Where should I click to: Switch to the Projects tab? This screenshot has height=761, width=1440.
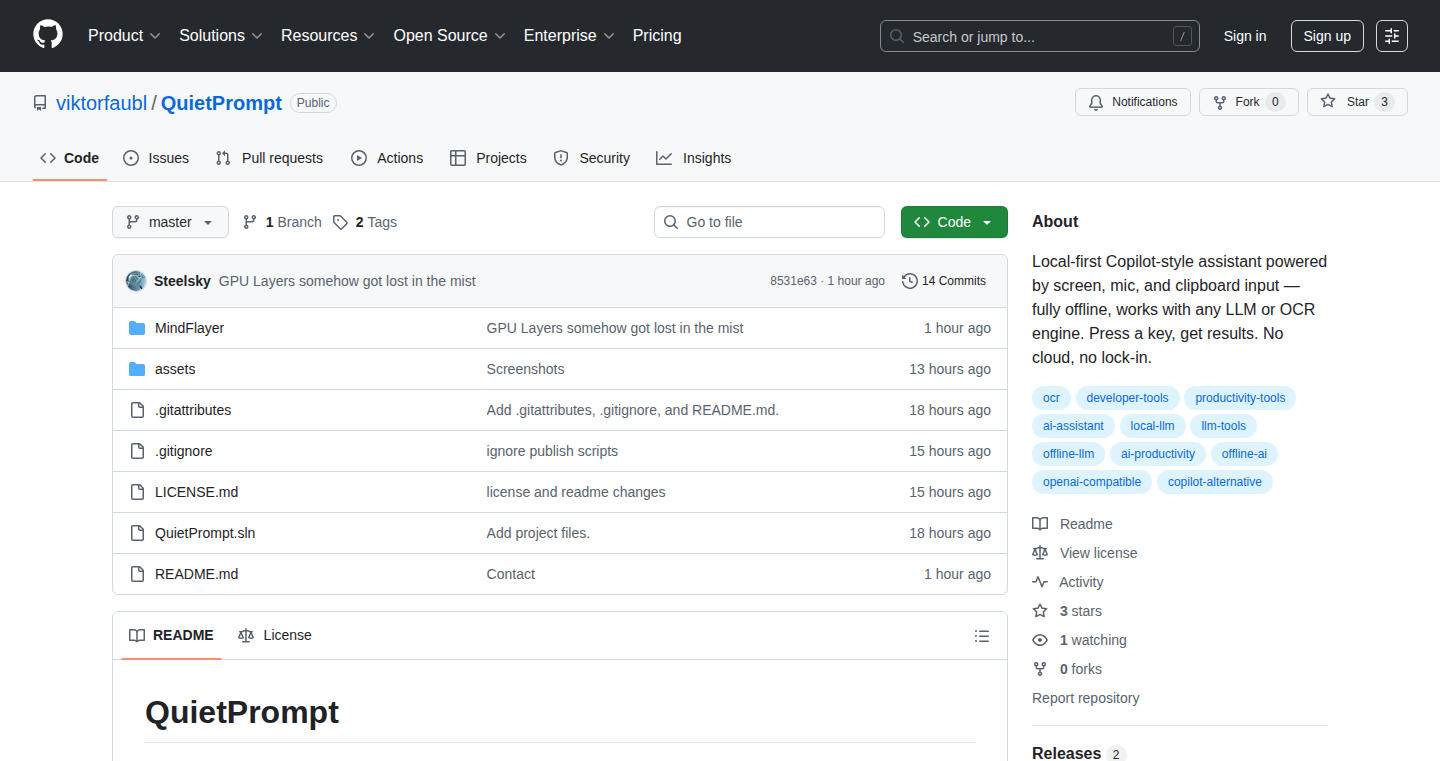tap(488, 158)
